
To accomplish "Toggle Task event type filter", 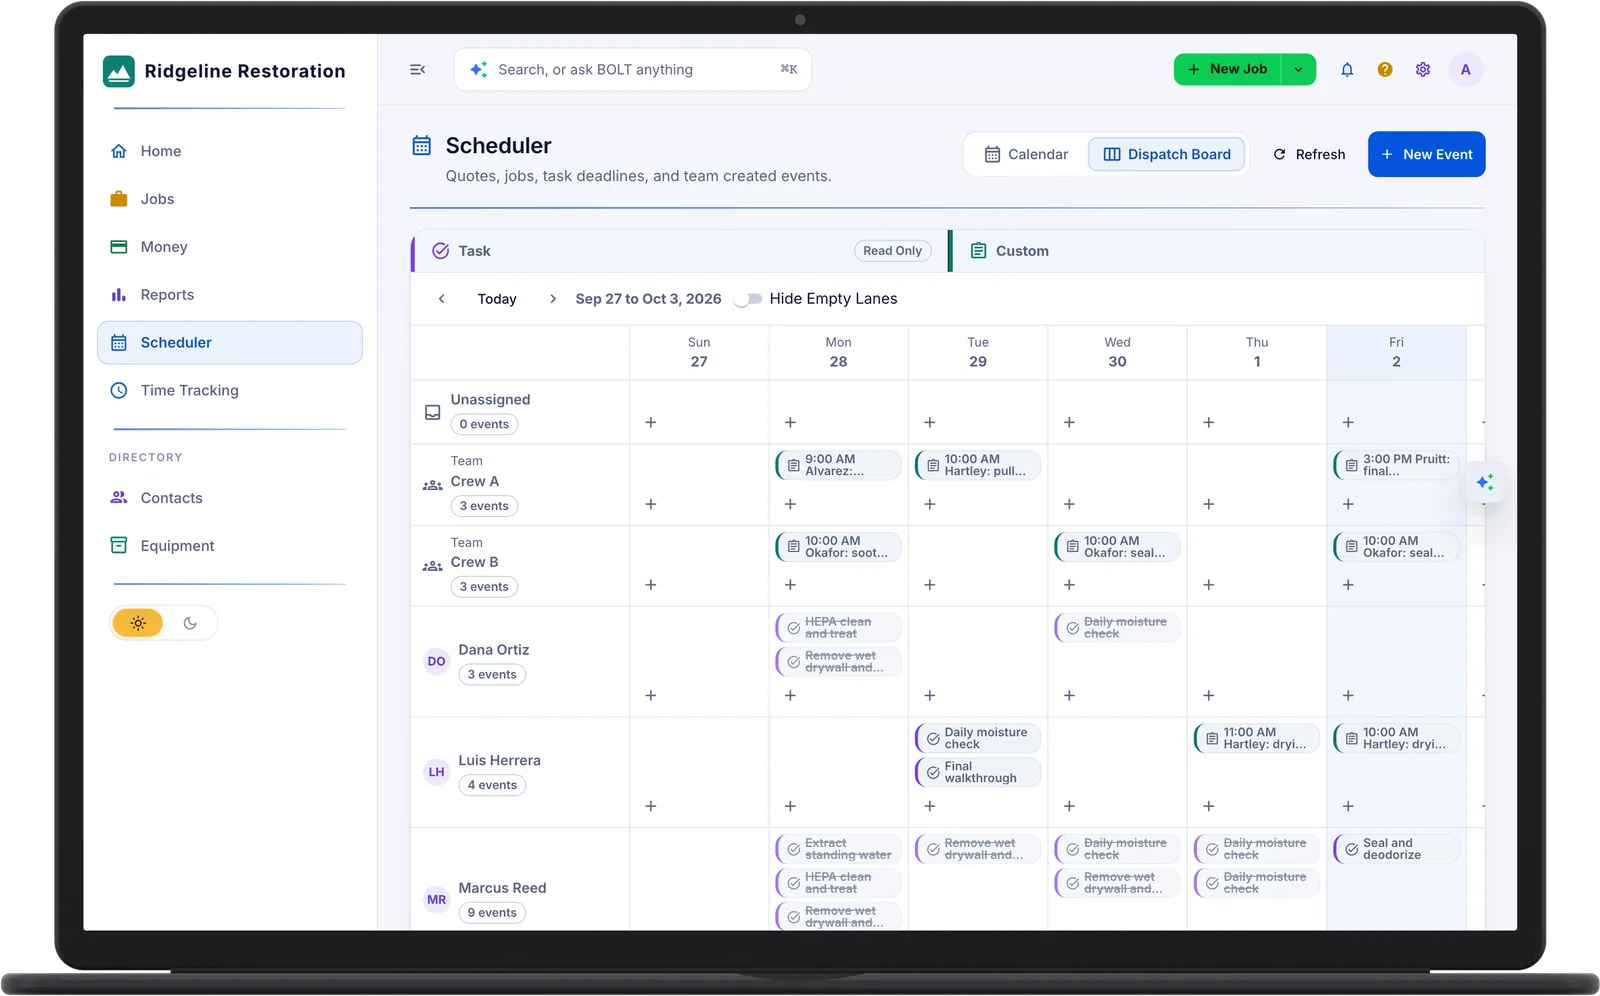I will [680, 251].
